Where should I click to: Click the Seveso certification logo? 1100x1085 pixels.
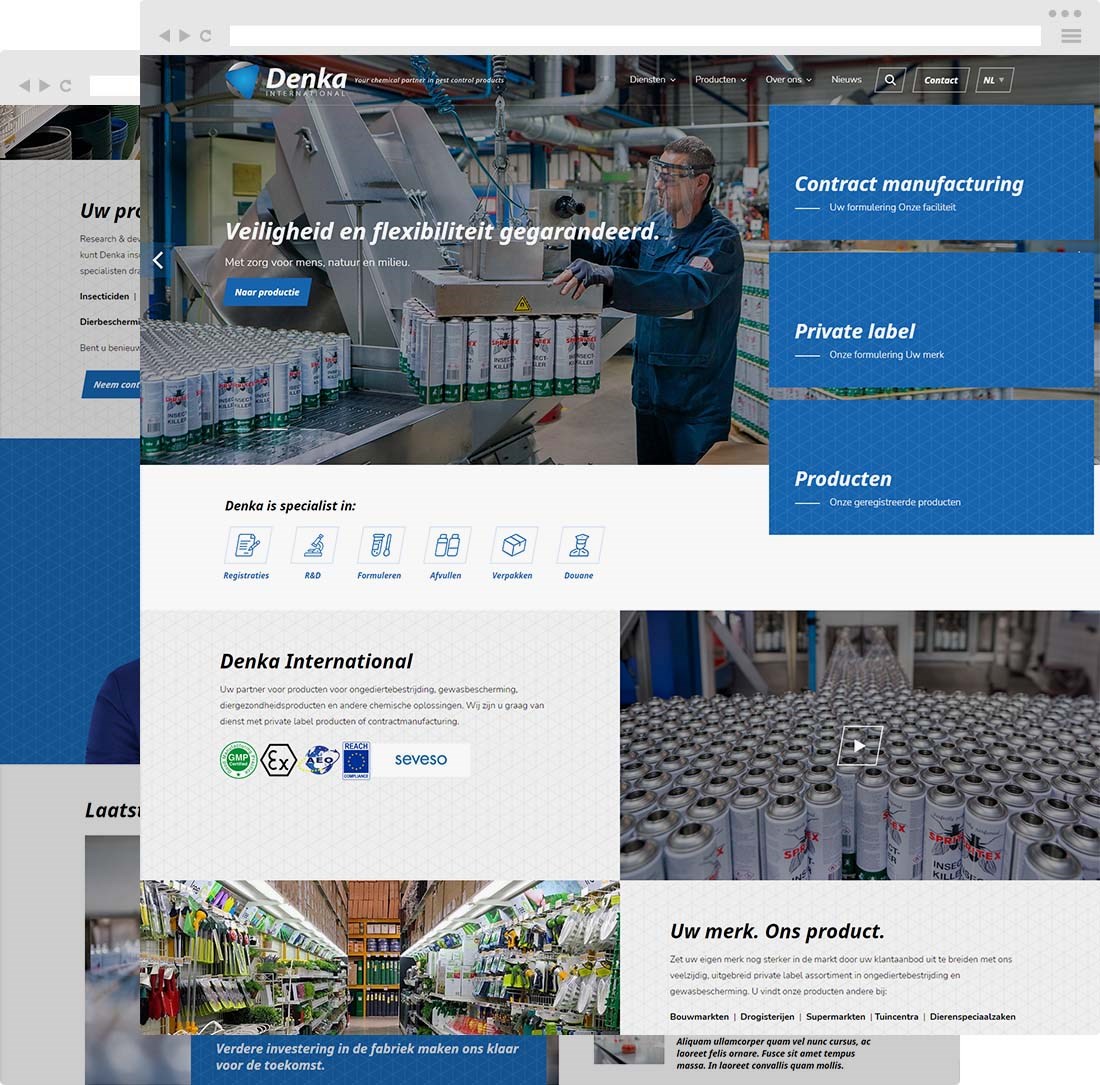point(421,760)
